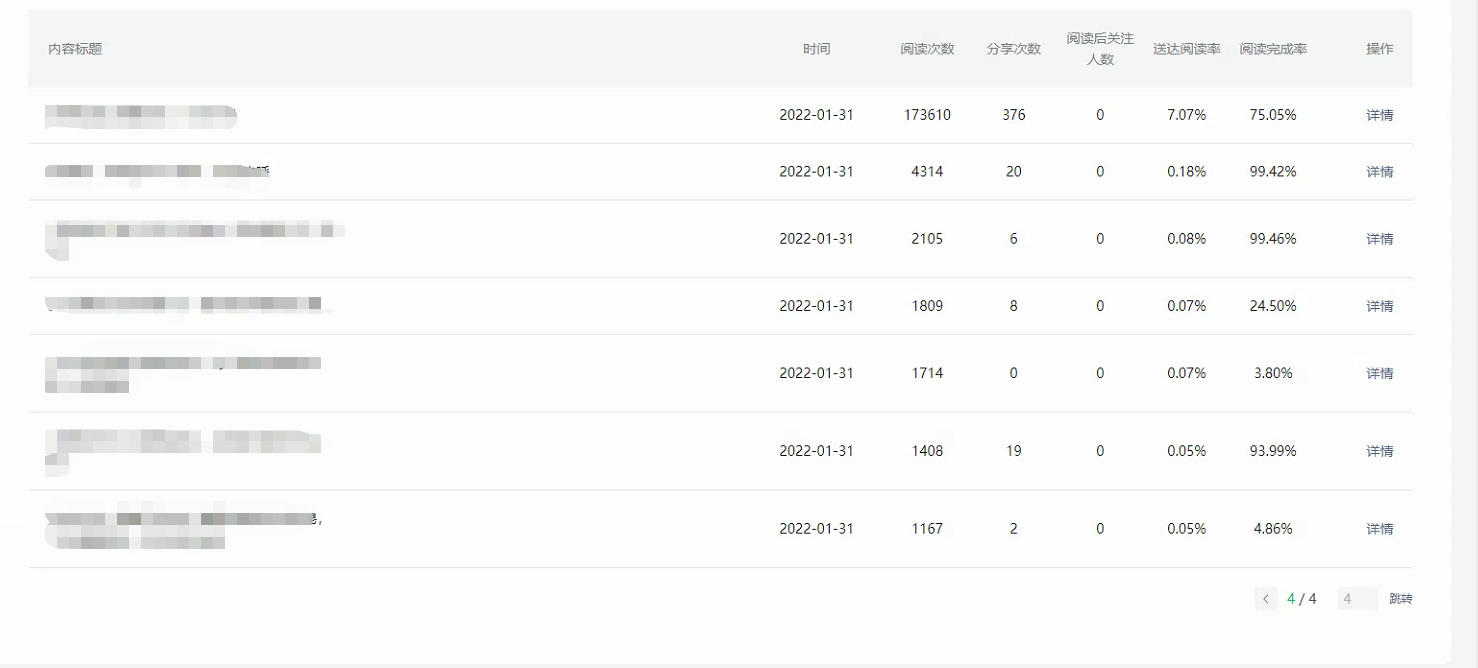Viewport: 1478px width, 668px height.
Task: Open 详情 for the 1714 reads row
Action: (x=1380, y=373)
